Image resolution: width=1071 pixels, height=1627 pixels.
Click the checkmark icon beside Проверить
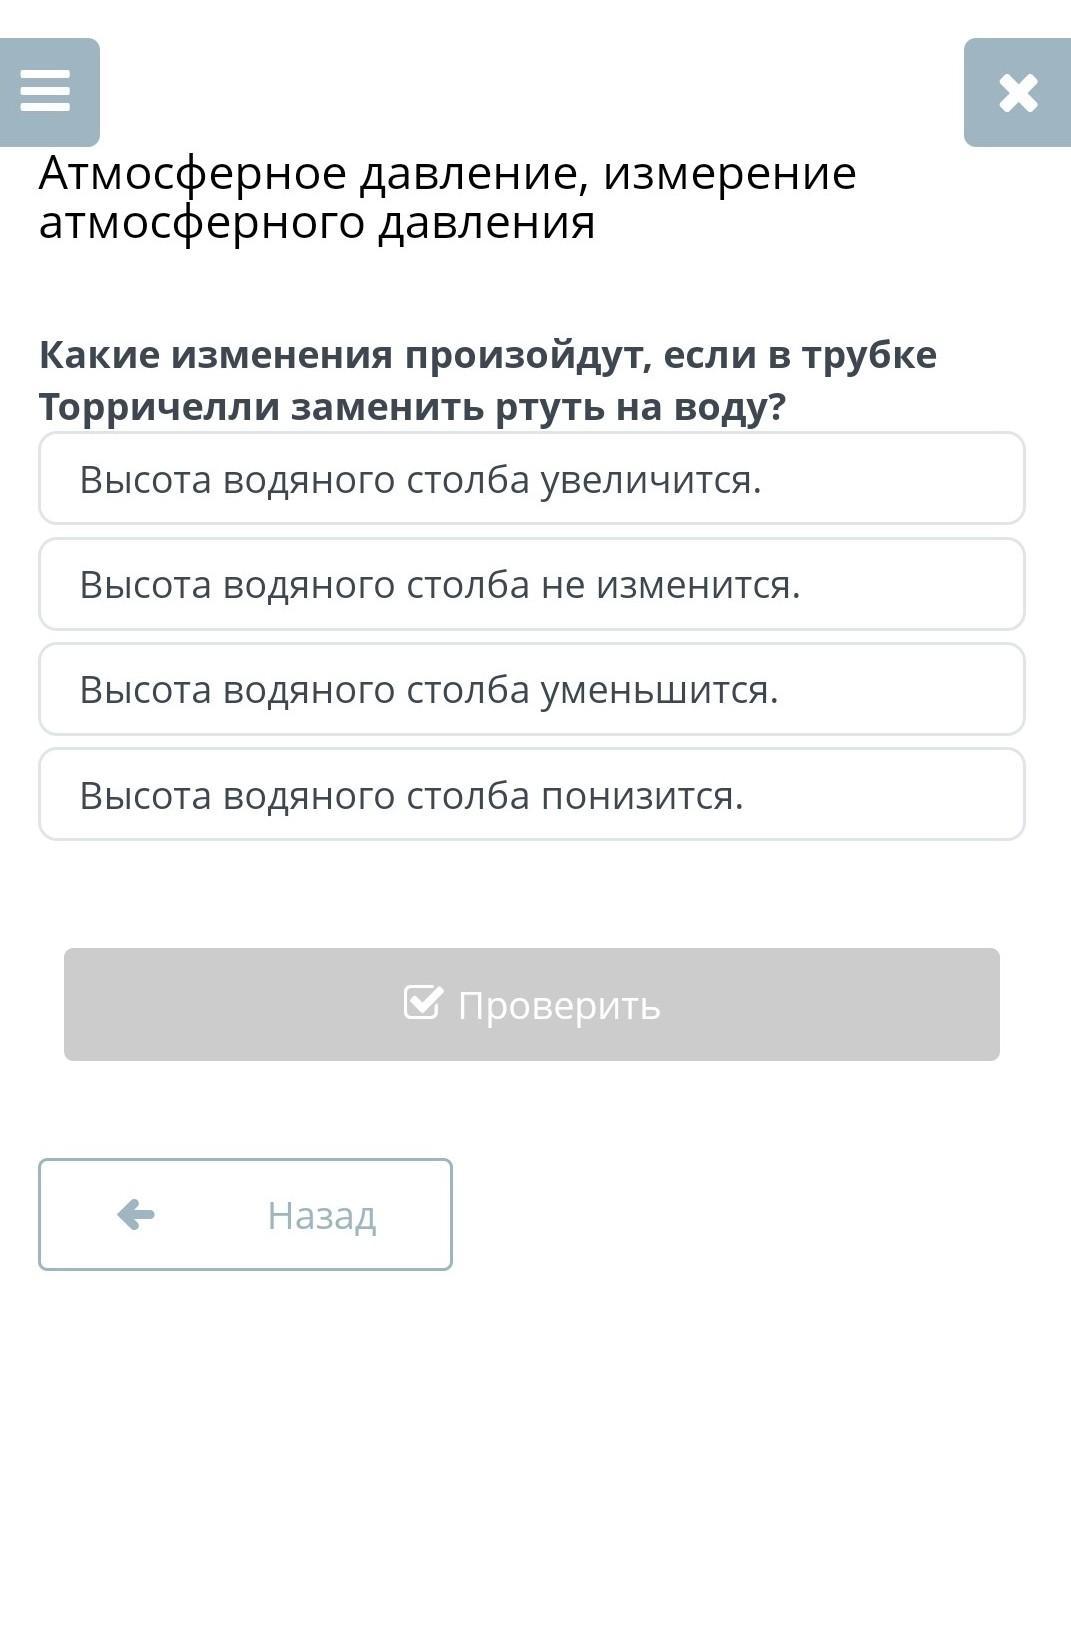click(x=422, y=1002)
